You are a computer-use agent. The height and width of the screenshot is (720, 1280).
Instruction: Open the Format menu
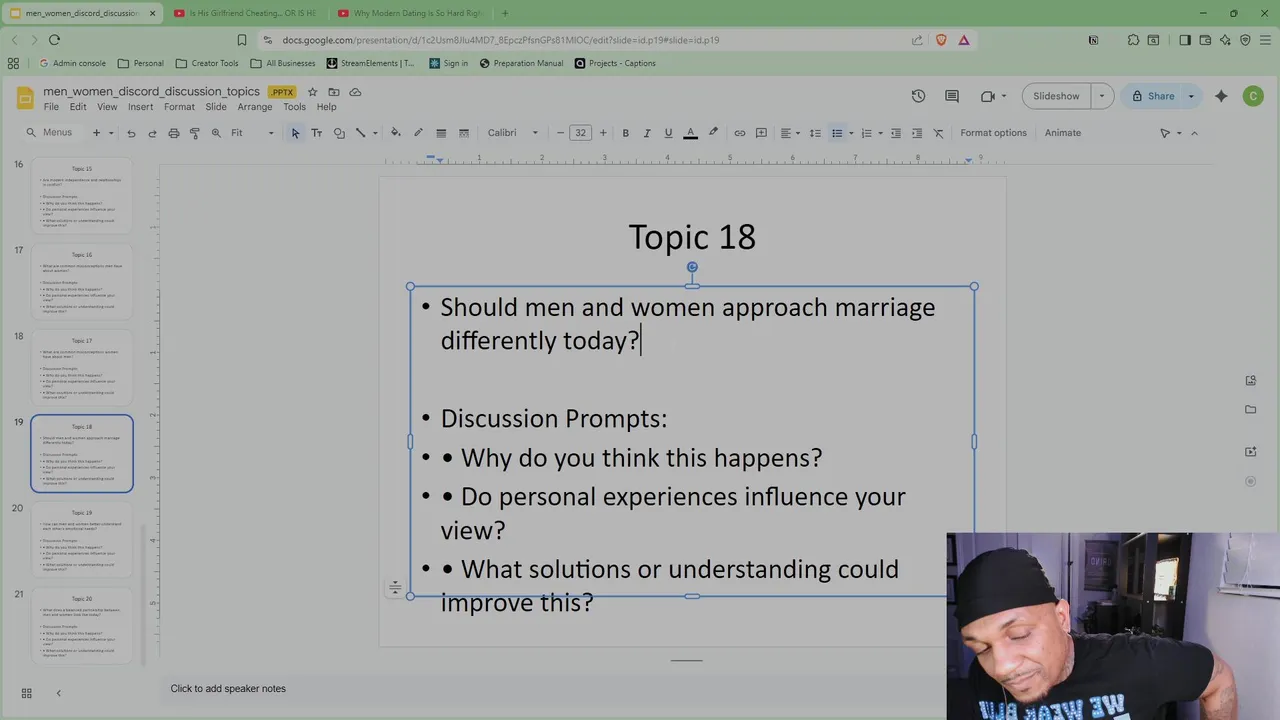pos(179,107)
